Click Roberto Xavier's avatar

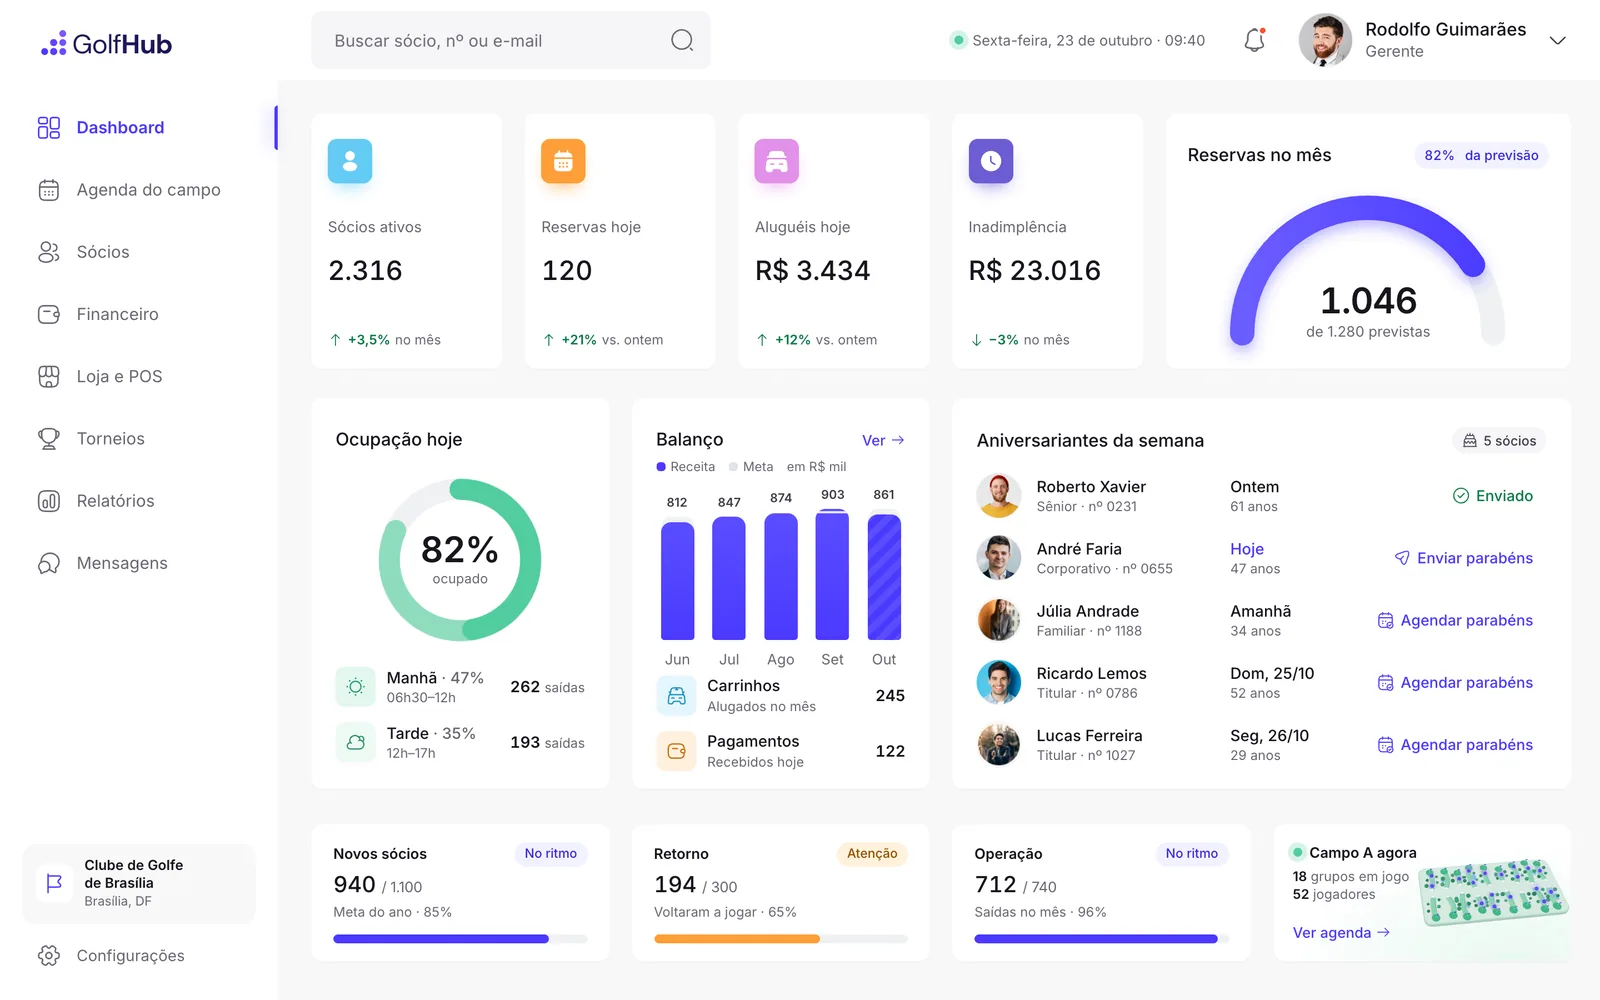point(998,496)
